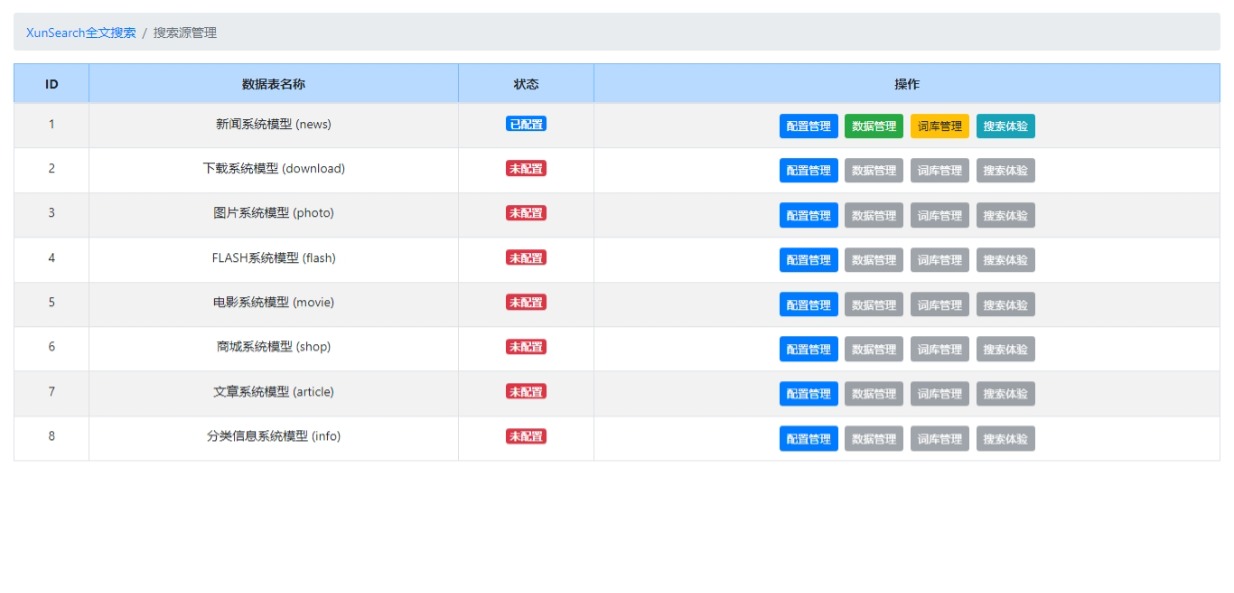Click the 操作 column header
The image size is (1234, 593).
coord(906,84)
